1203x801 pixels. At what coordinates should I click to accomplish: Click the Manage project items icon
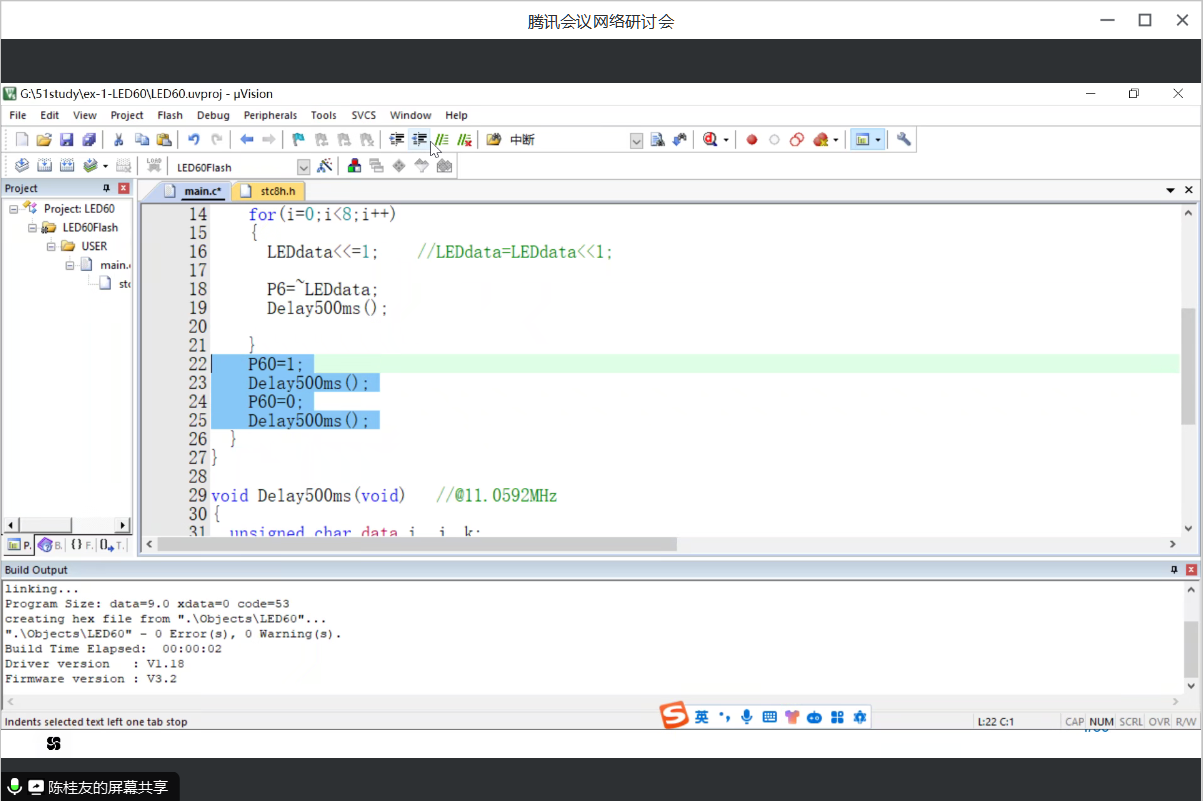coord(354,166)
